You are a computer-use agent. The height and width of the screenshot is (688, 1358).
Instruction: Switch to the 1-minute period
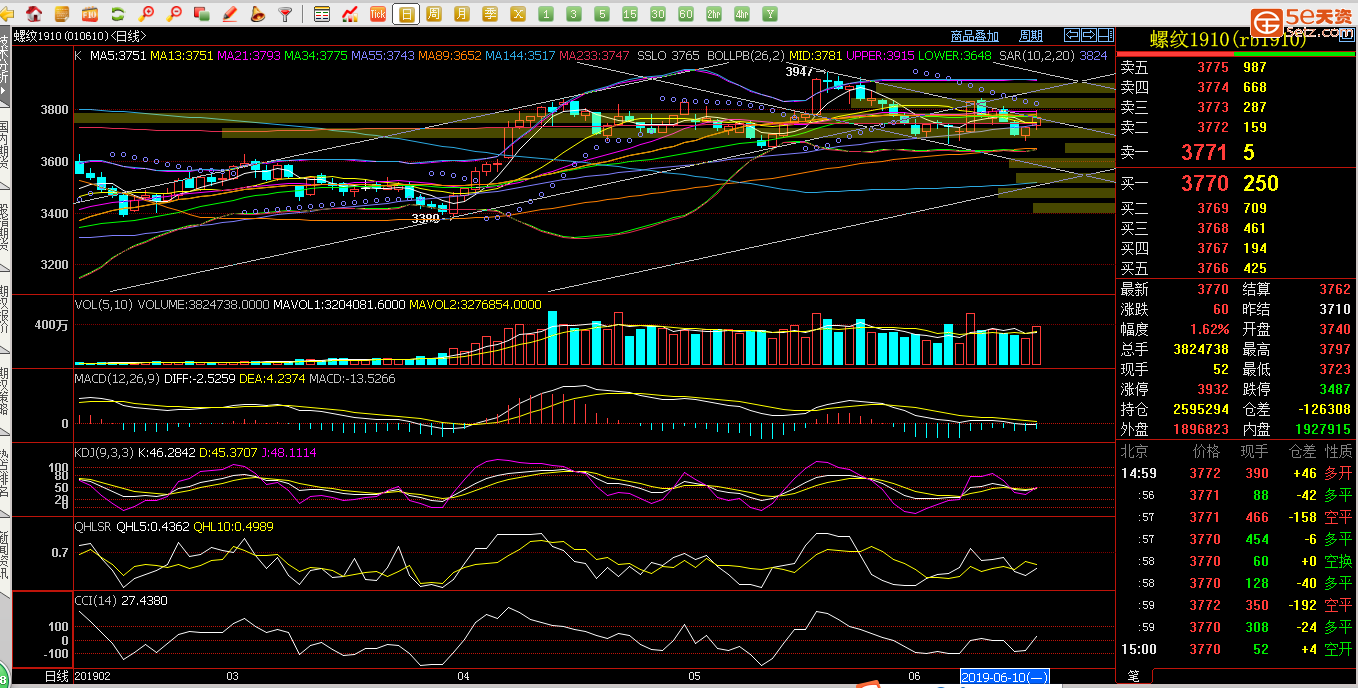pyautogui.click(x=546, y=14)
